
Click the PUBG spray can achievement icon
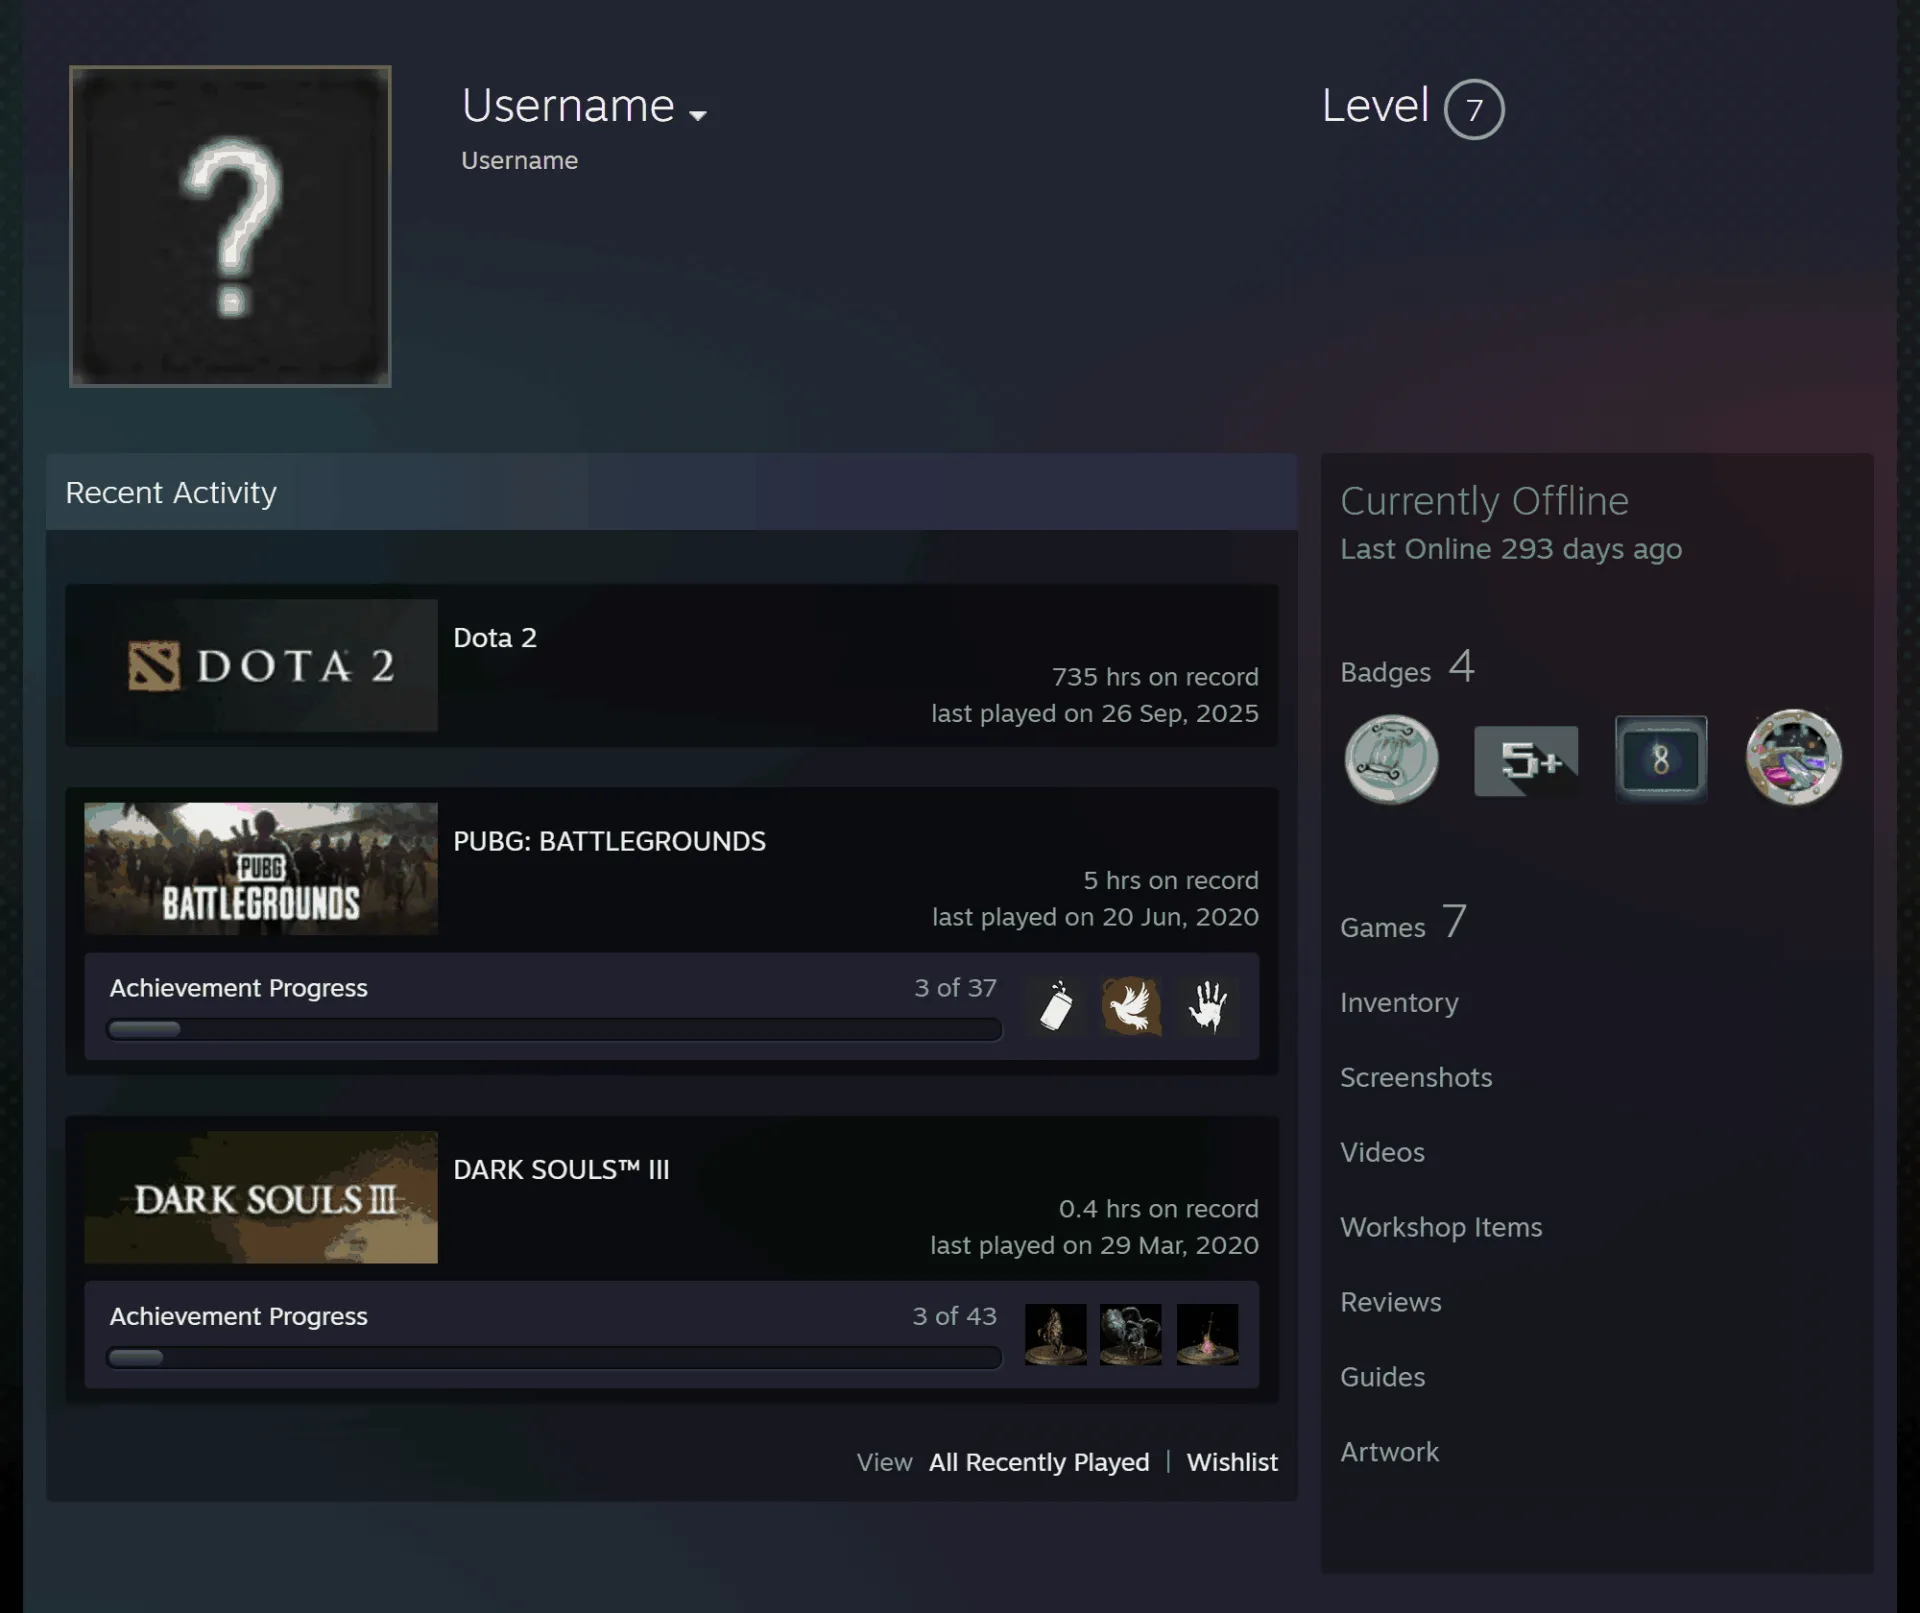tap(1056, 1006)
